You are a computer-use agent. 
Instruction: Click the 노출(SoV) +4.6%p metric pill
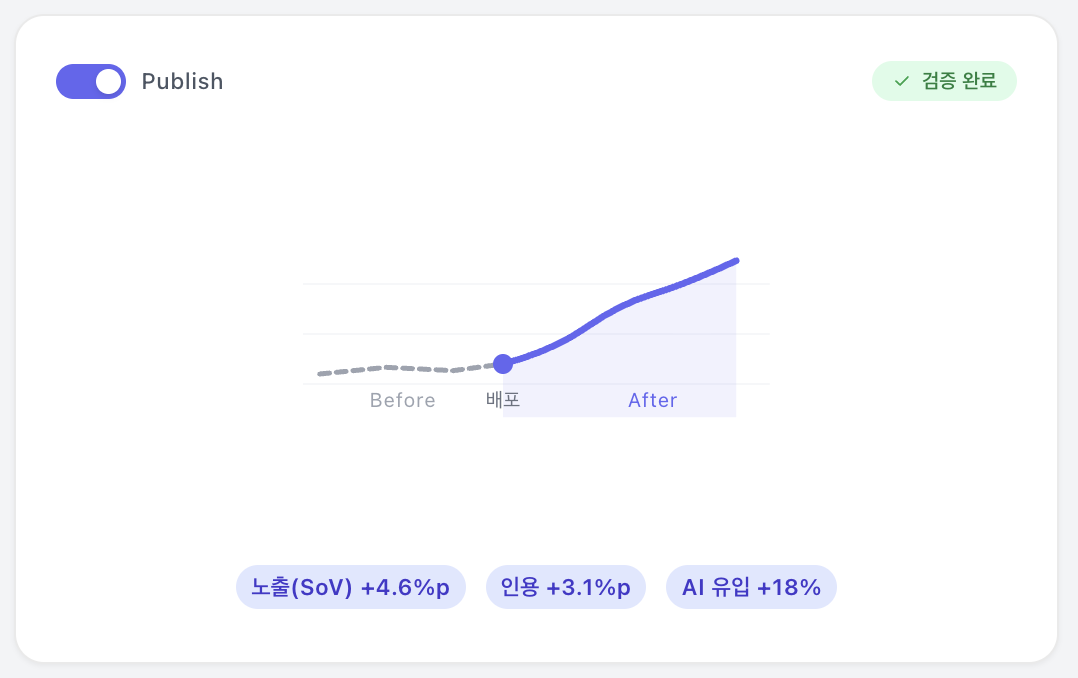tap(351, 587)
